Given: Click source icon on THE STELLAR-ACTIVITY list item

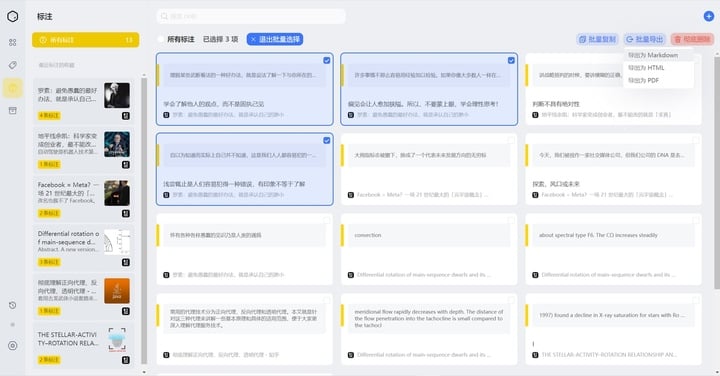Looking at the screenshot, I should tap(126, 360).
